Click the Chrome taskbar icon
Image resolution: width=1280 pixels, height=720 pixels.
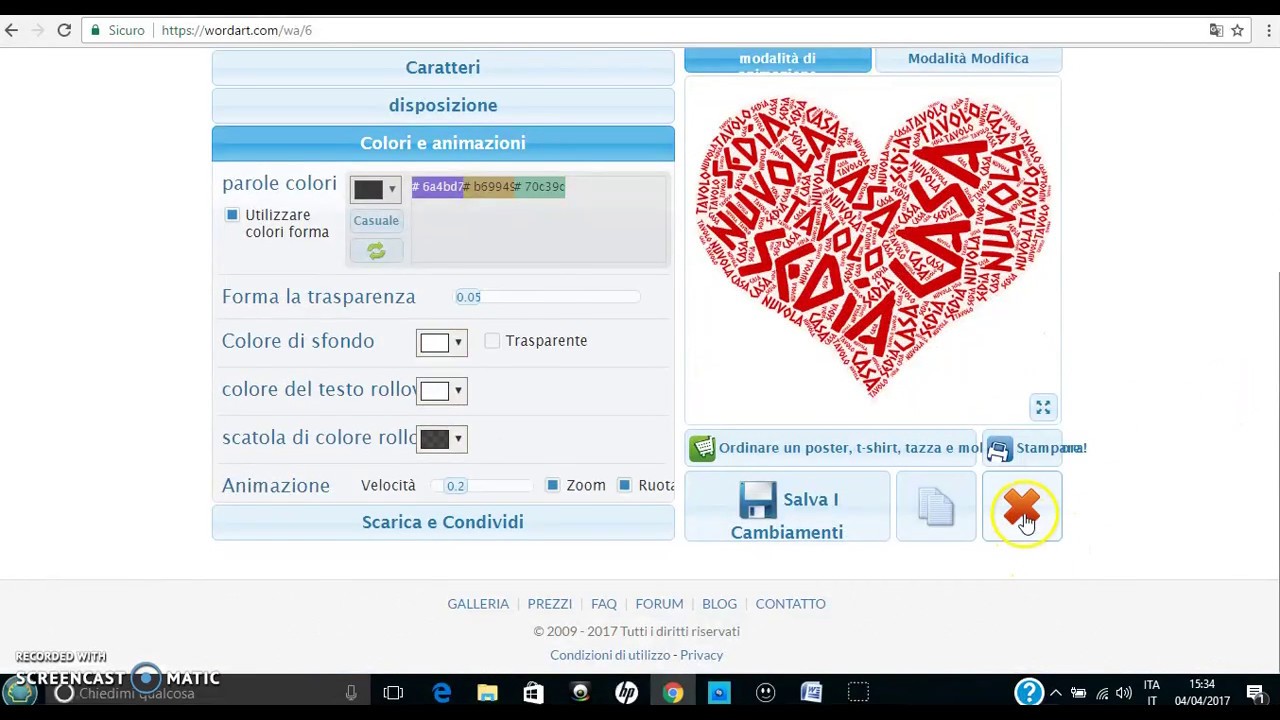(x=673, y=693)
